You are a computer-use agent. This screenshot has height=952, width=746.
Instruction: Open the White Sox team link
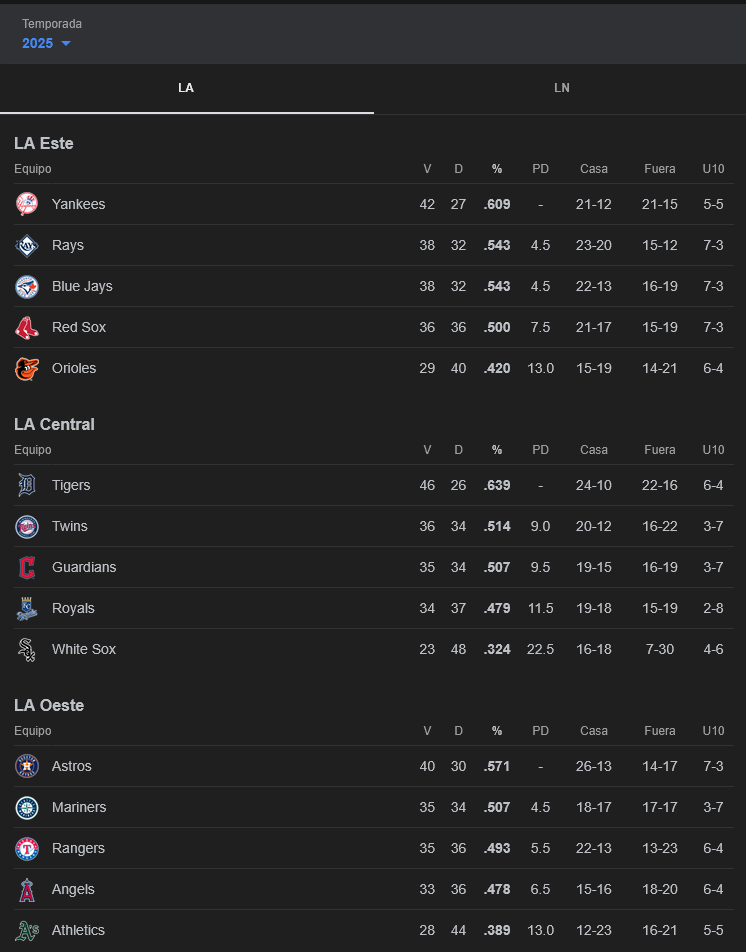84,649
